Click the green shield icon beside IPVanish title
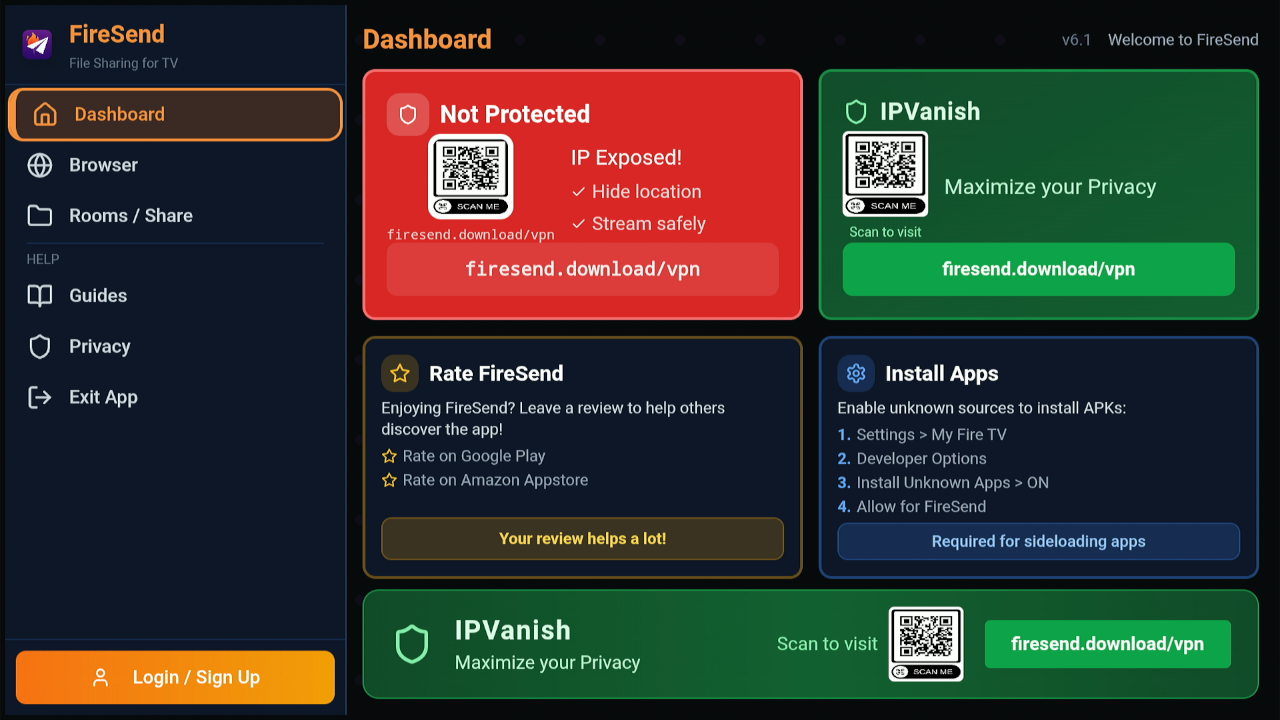The image size is (1280, 720). [856, 111]
